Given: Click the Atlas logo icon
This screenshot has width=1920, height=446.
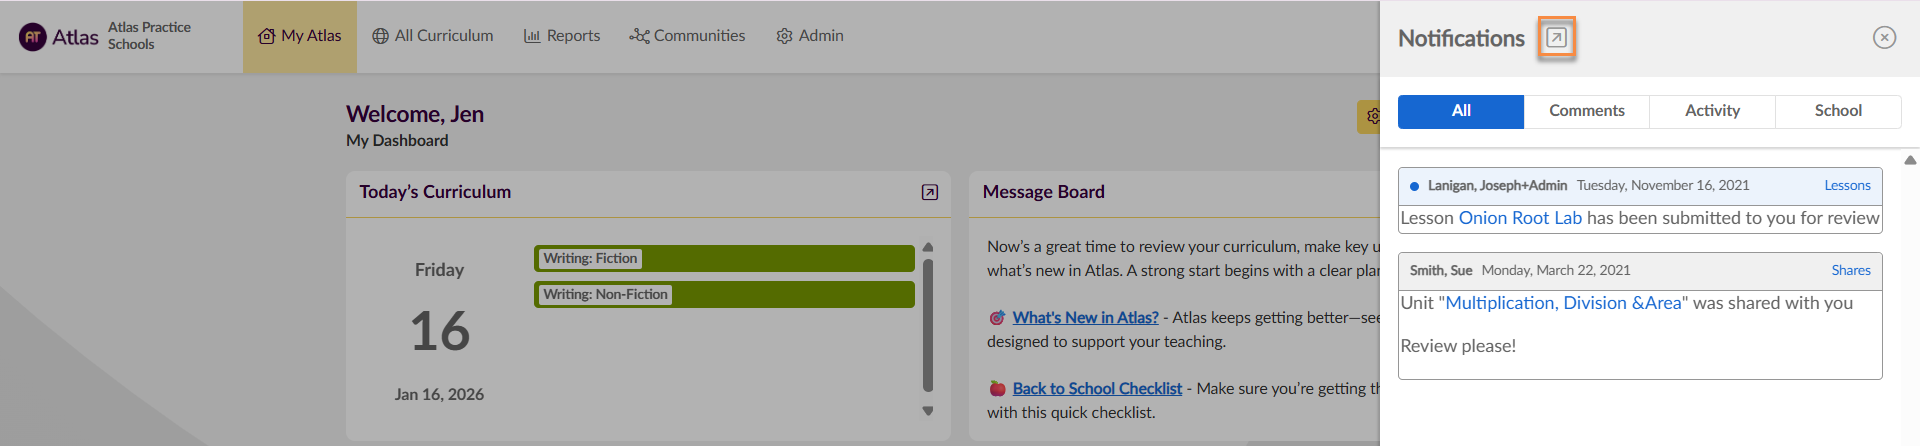Looking at the screenshot, I should click(33, 37).
